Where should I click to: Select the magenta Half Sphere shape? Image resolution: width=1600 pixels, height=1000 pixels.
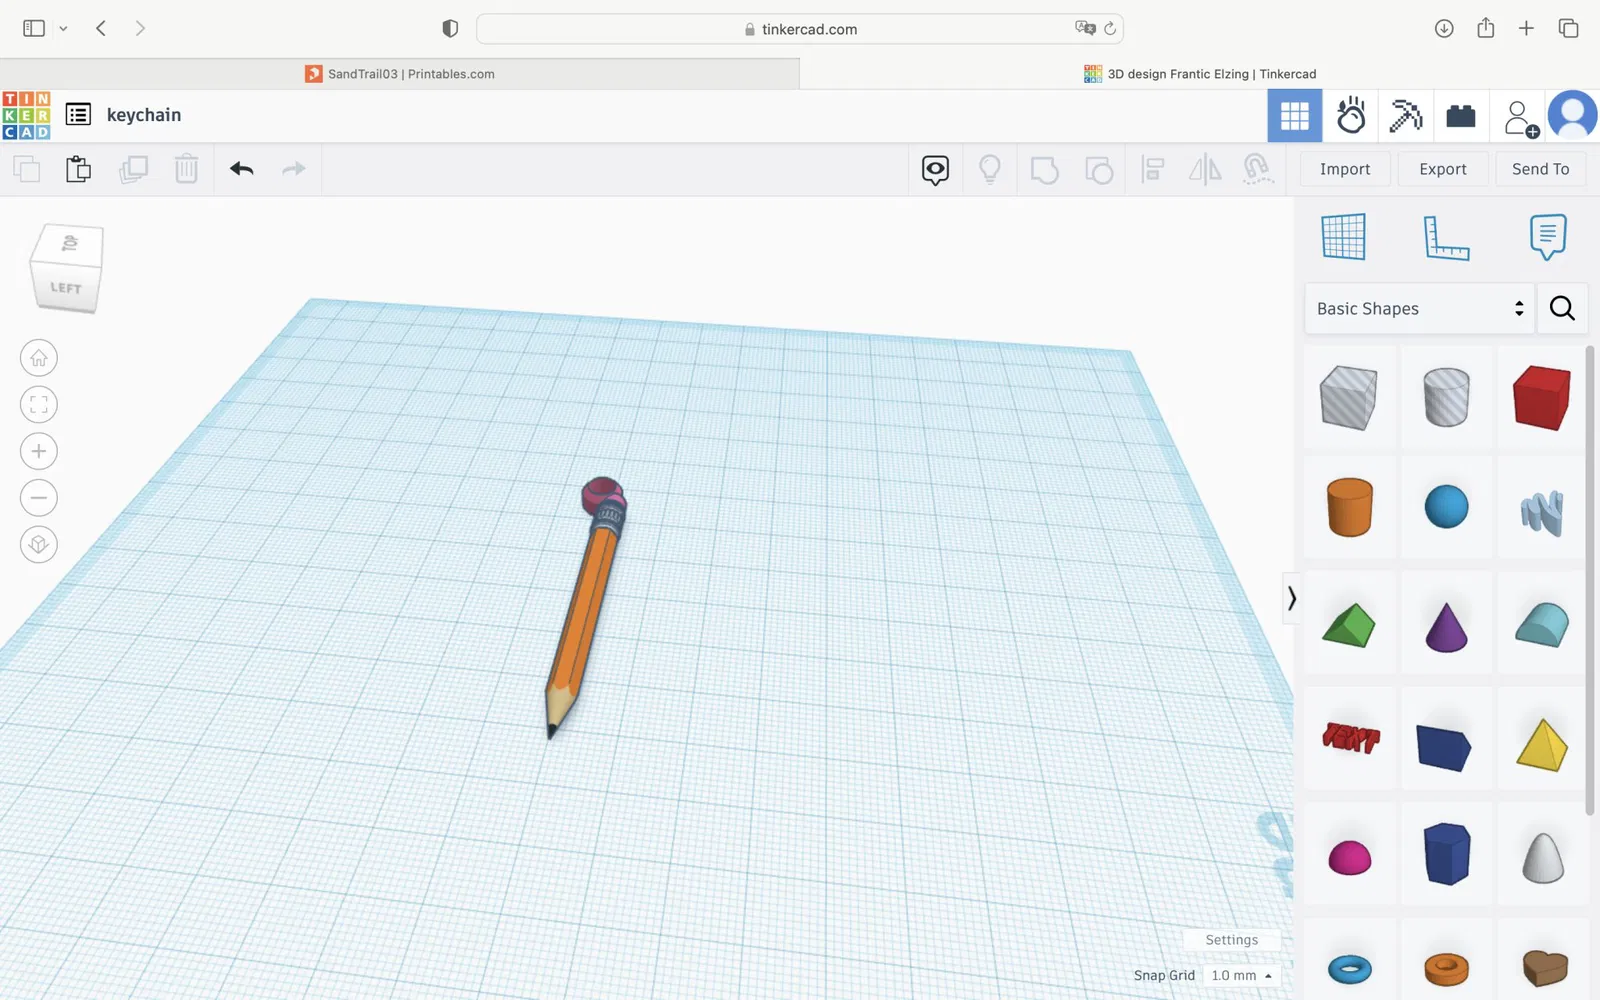pos(1349,858)
